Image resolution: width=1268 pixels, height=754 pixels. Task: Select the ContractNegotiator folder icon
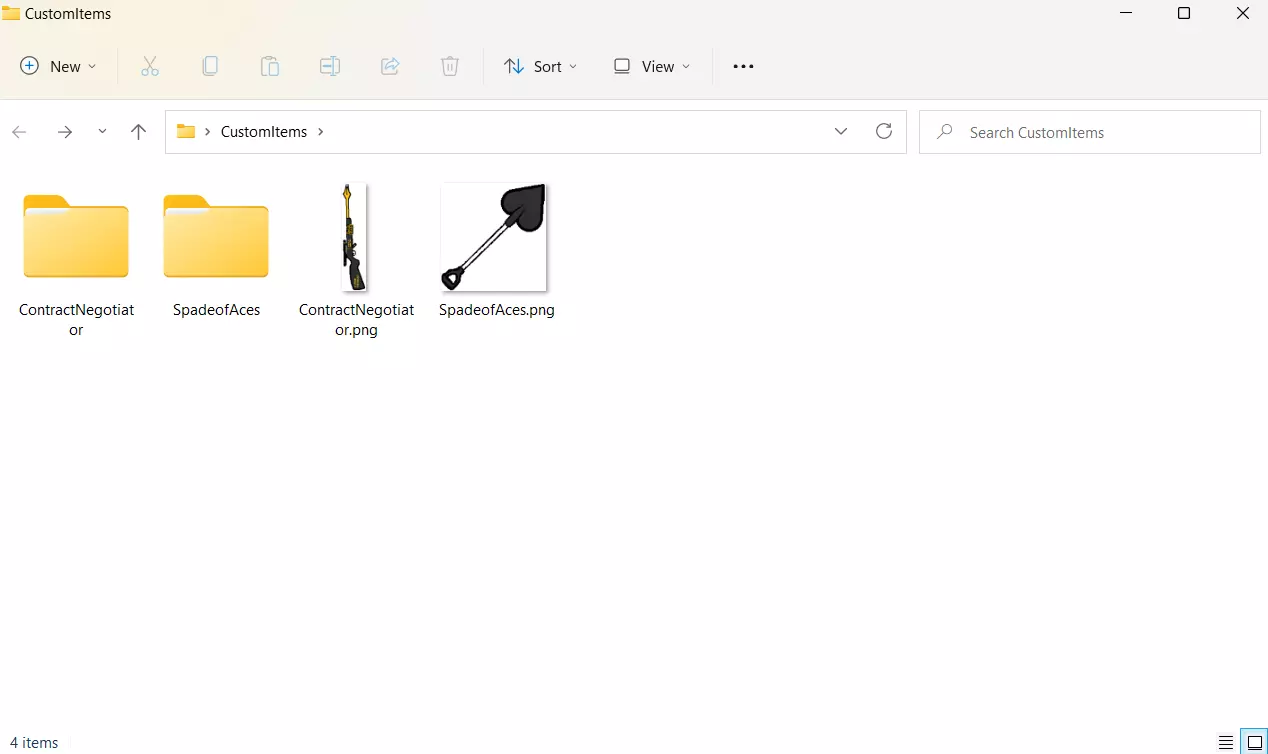pos(76,236)
